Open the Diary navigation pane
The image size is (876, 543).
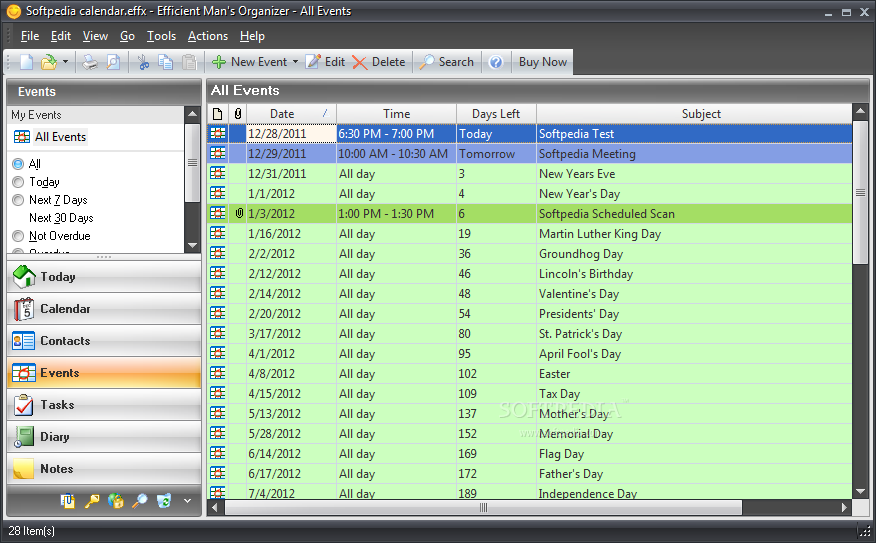[x=104, y=437]
